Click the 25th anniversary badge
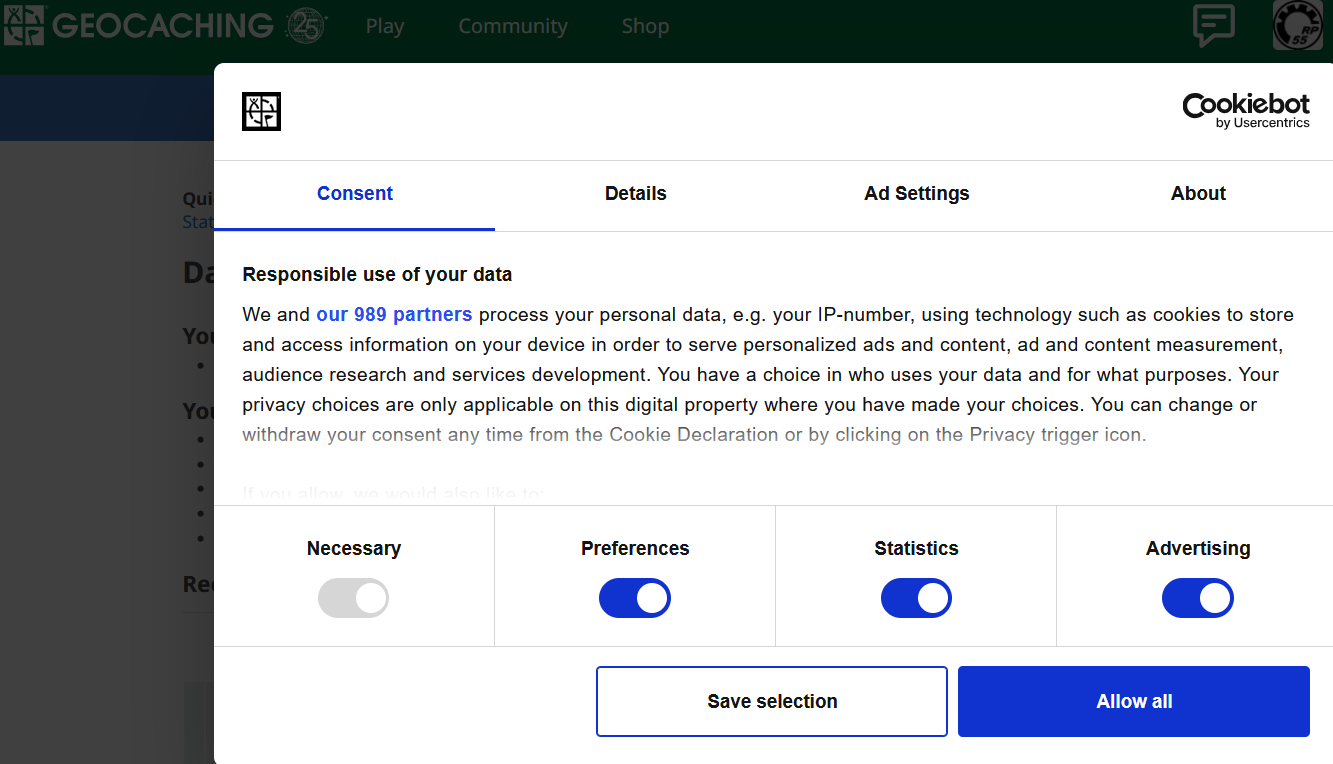Image resolution: width=1333 pixels, height=764 pixels. (x=306, y=26)
